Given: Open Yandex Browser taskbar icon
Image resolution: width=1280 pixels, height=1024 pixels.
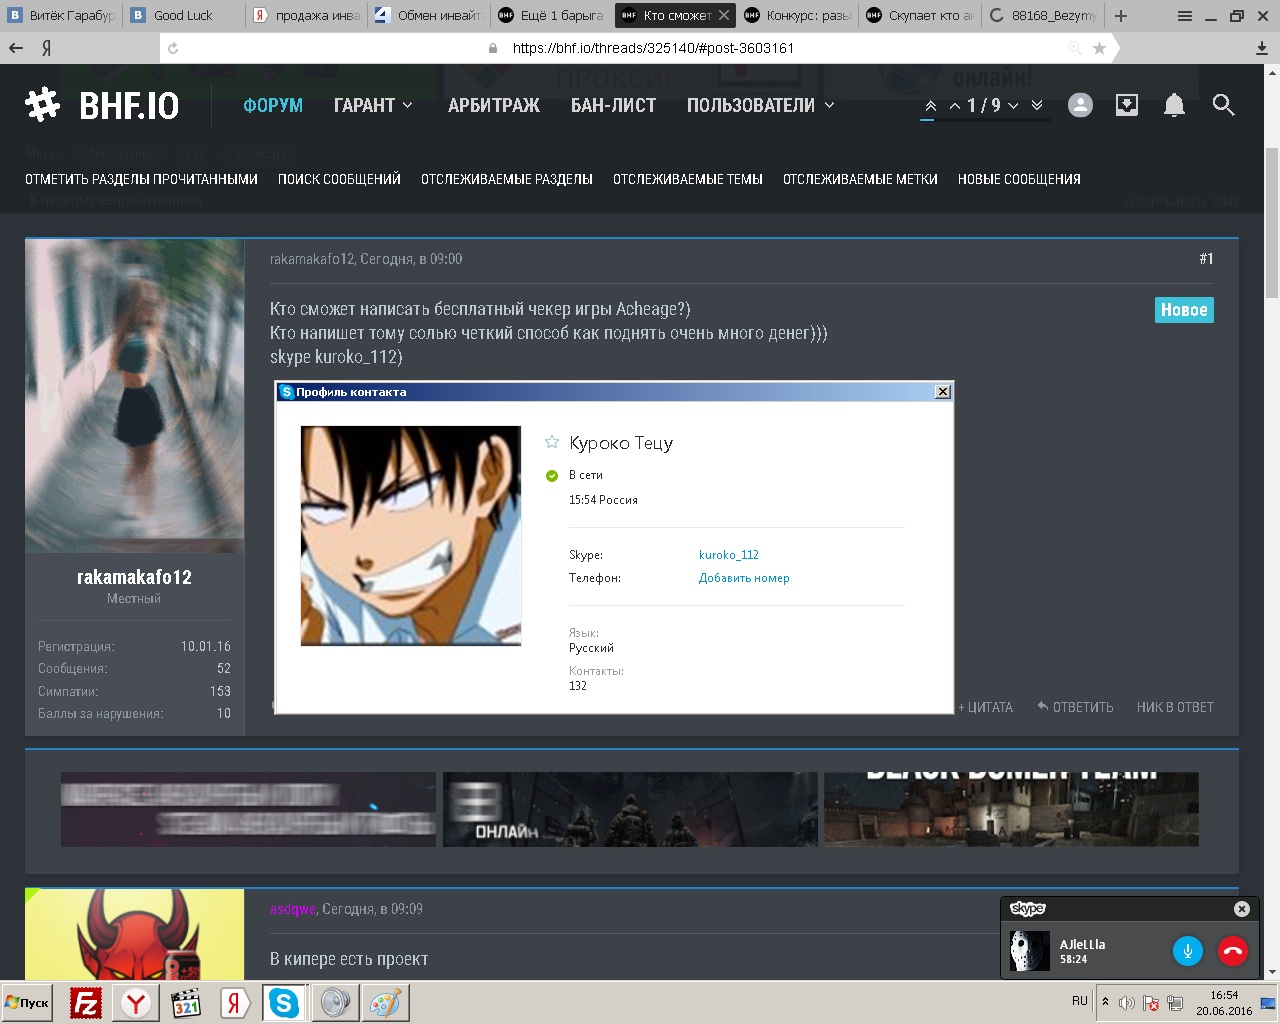Looking at the screenshot, I should (136, 1003).
